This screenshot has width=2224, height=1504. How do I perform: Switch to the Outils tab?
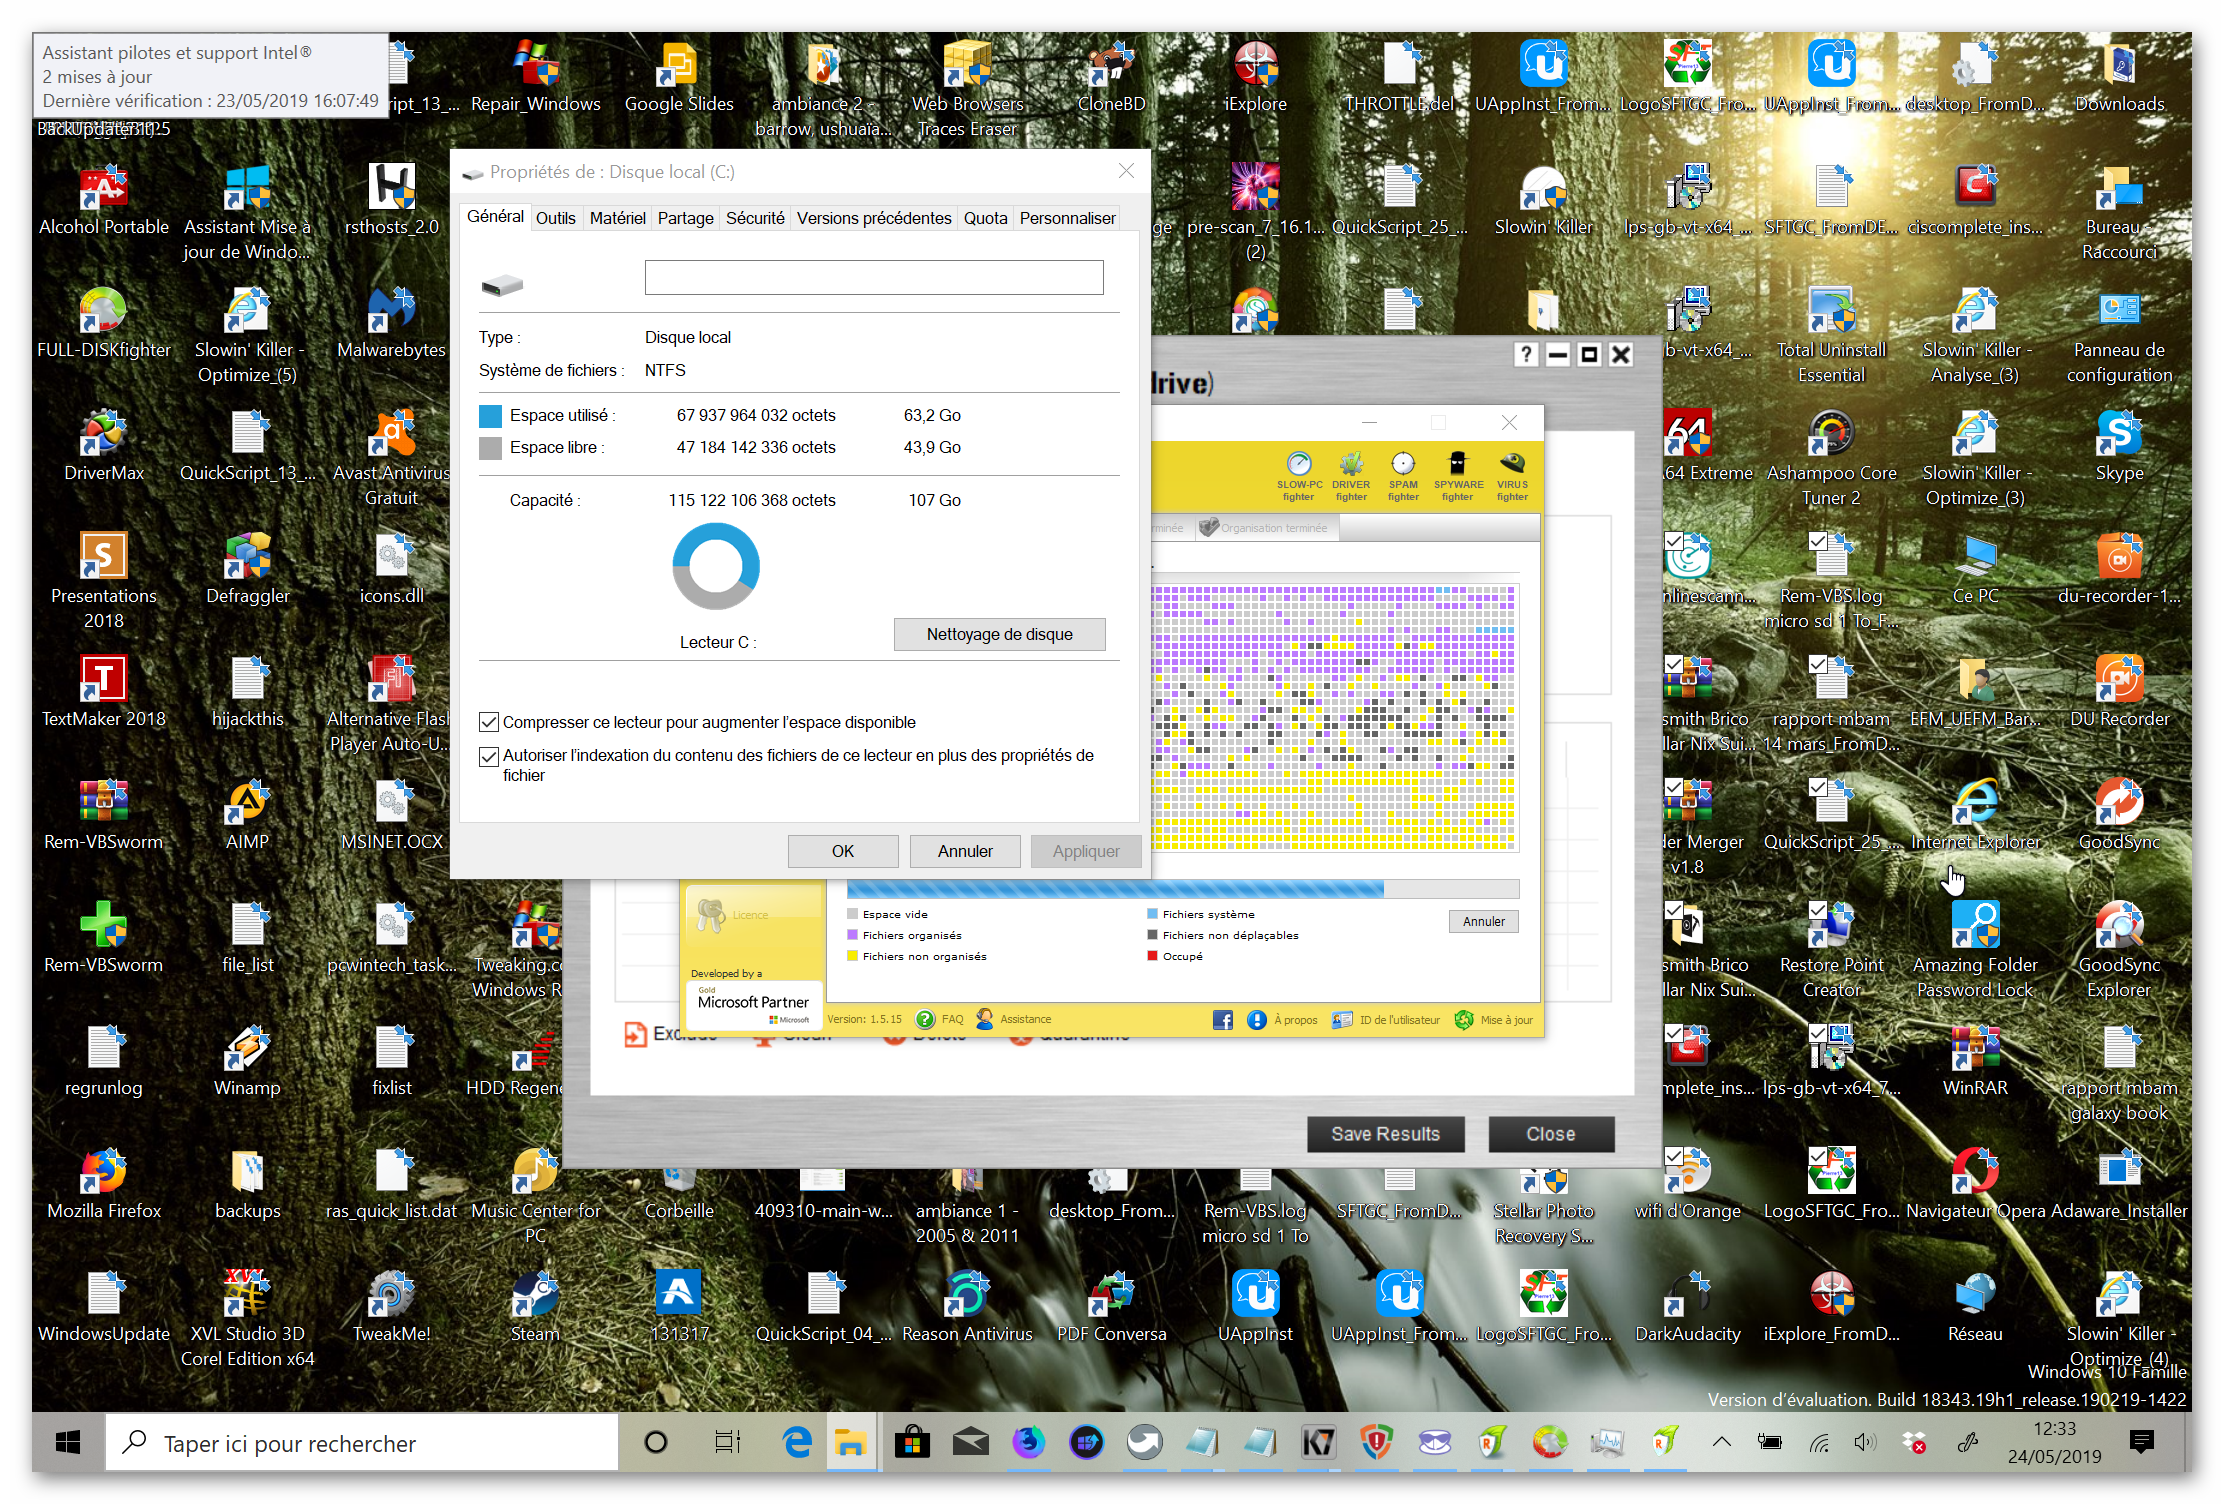click(555, 218)
